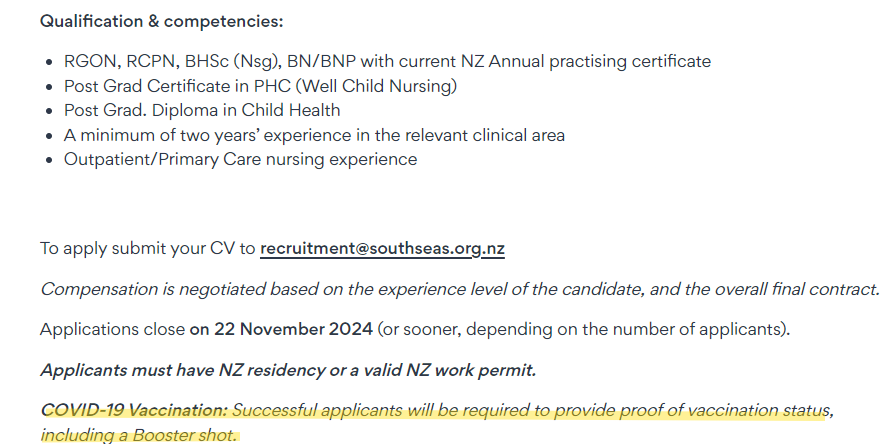Screen dimensions: 892x444
Task: Click the bold 'on 22 November 2024' date
Action: [281, 329]
